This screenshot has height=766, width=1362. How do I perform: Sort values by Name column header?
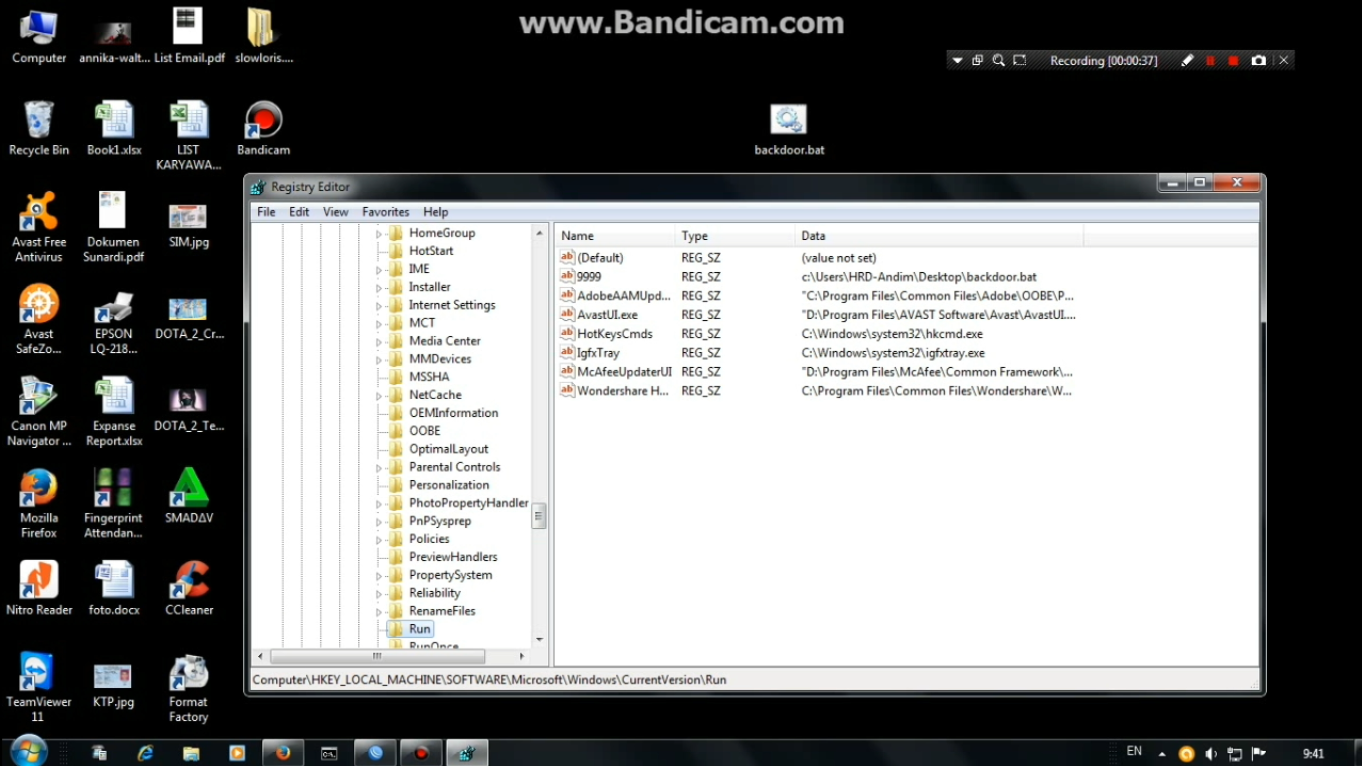point(615,236)
